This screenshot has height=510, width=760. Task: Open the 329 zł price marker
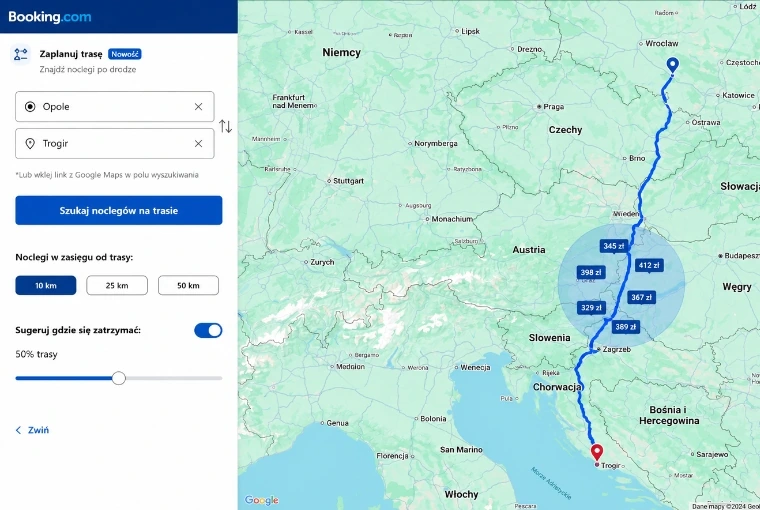(x=591, y=307)
